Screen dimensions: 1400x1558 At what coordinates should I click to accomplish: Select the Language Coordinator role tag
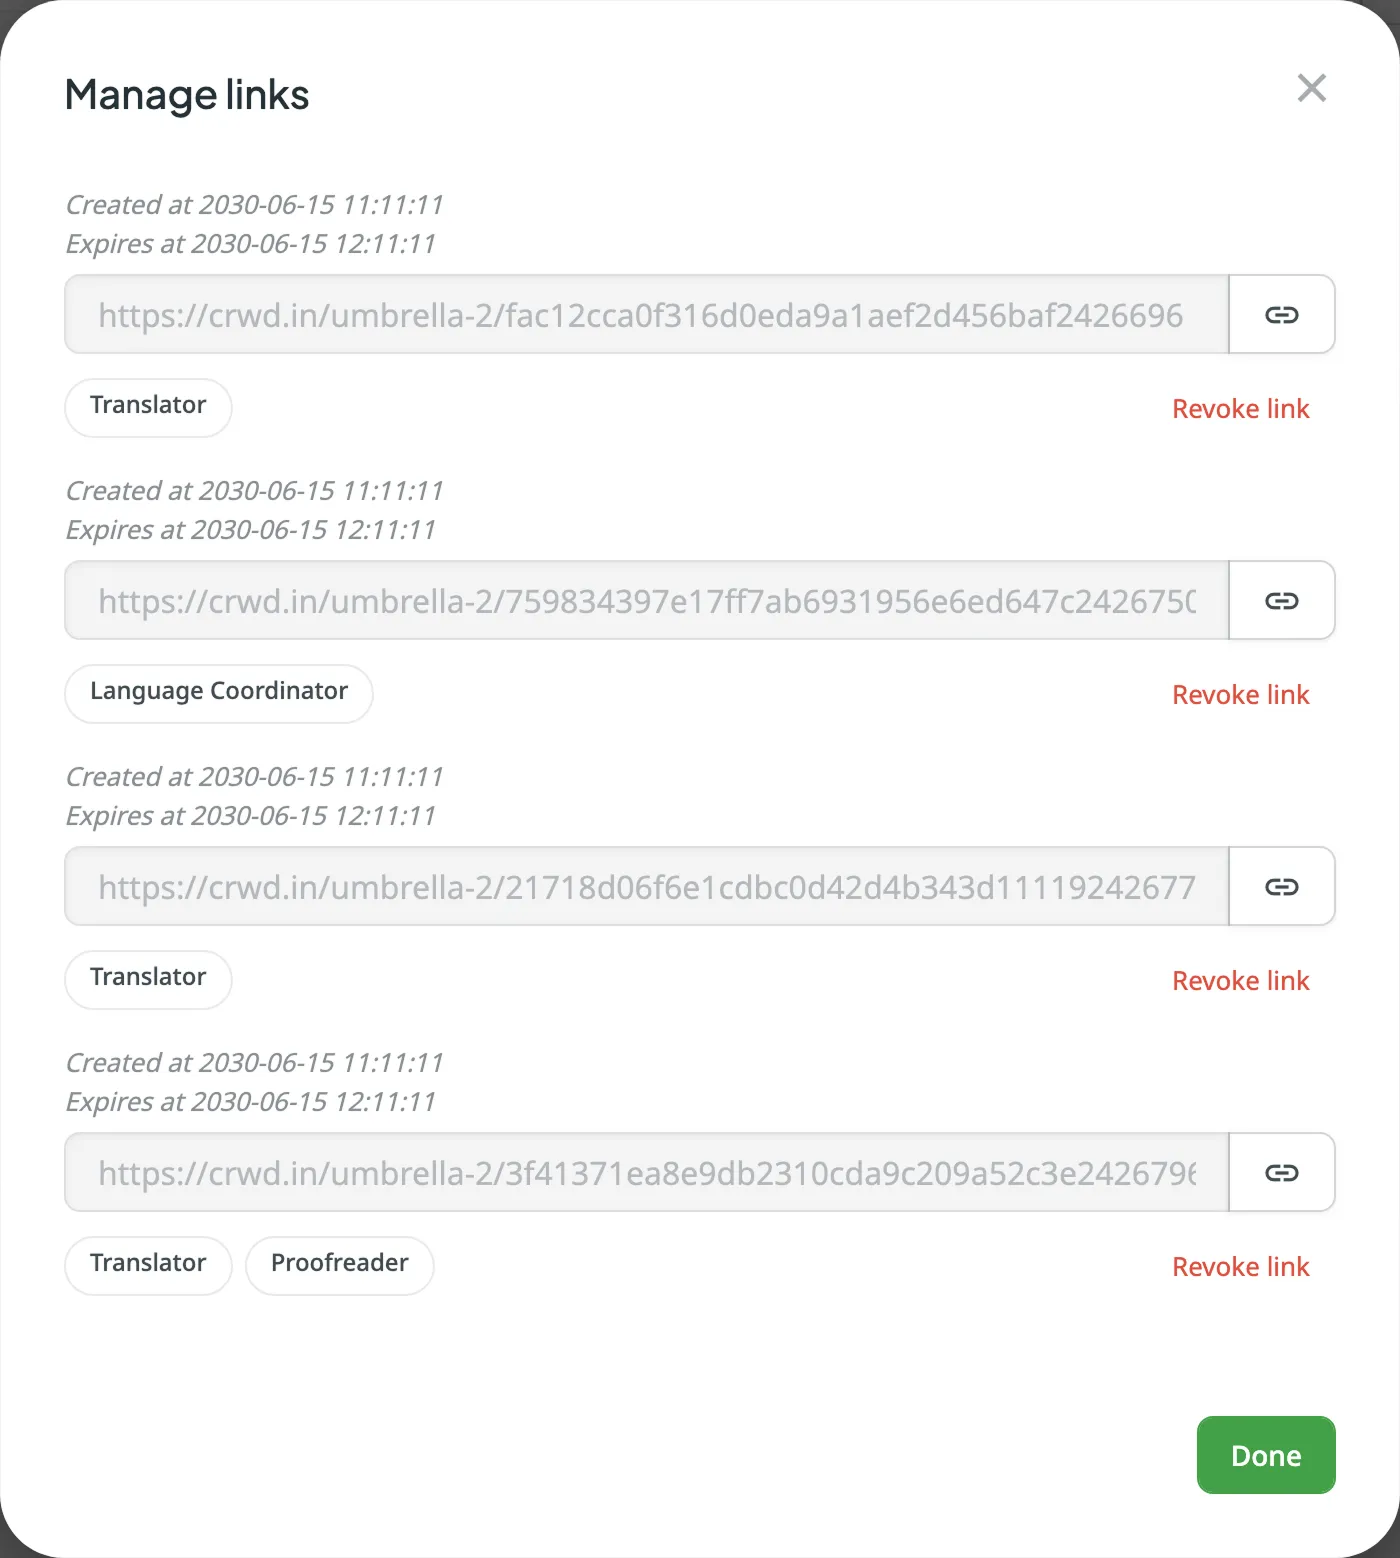[x=218, y=692]
